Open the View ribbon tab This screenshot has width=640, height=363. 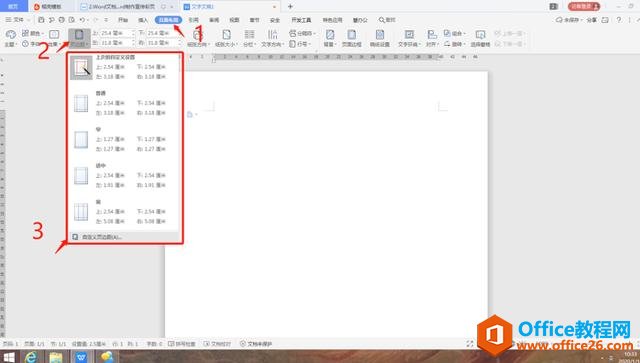[x=234, y=20]
